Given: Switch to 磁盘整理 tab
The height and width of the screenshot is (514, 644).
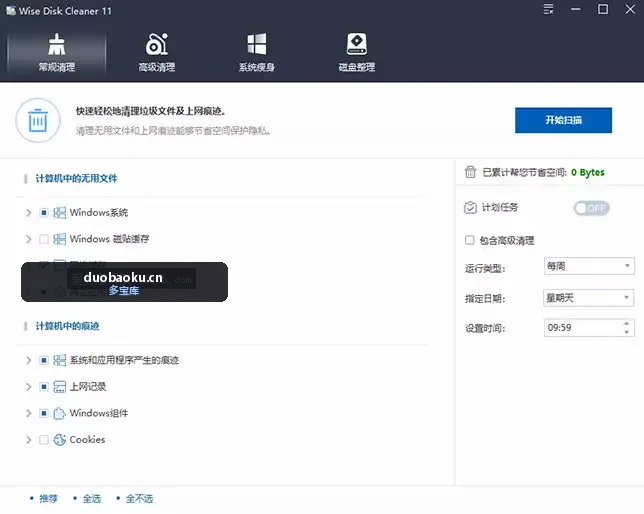Looking at the screenshot, I should (356, 53).
